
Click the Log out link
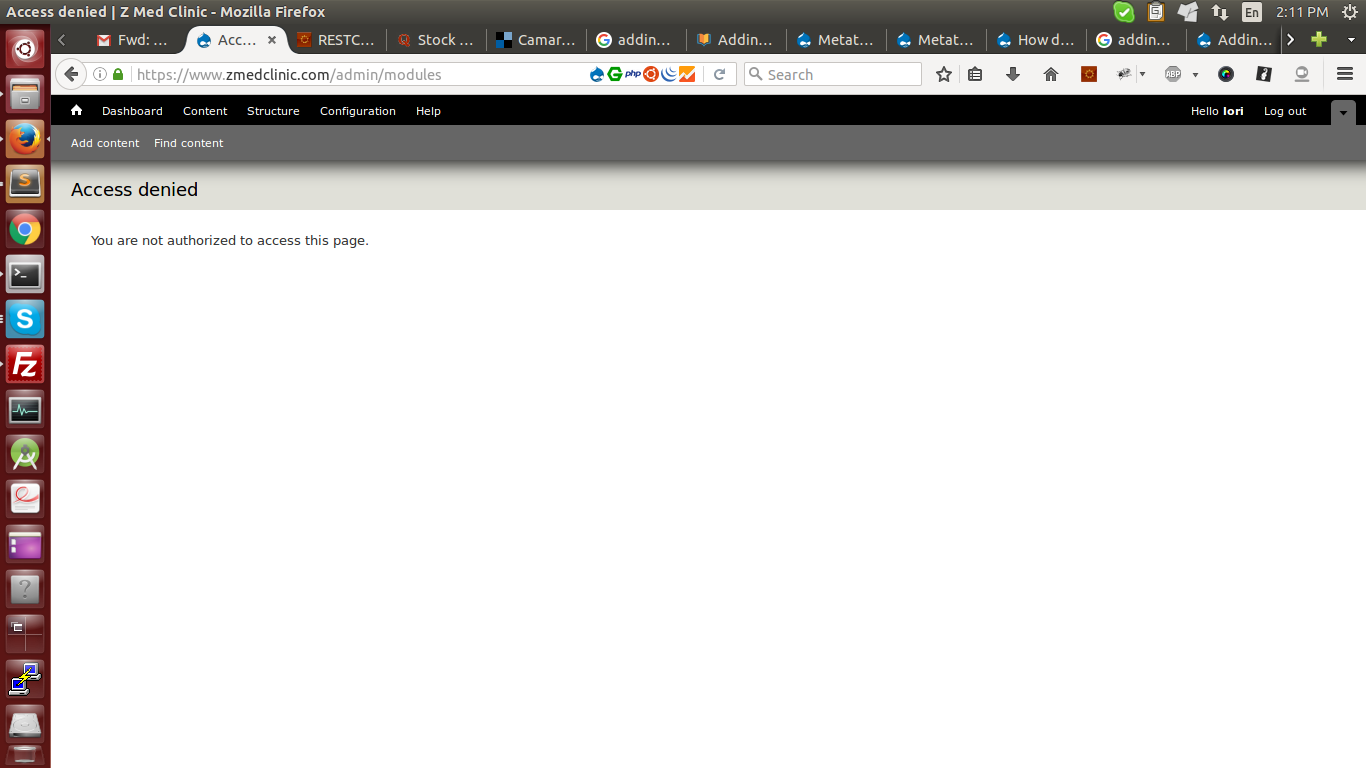[x=1284, y=111]
